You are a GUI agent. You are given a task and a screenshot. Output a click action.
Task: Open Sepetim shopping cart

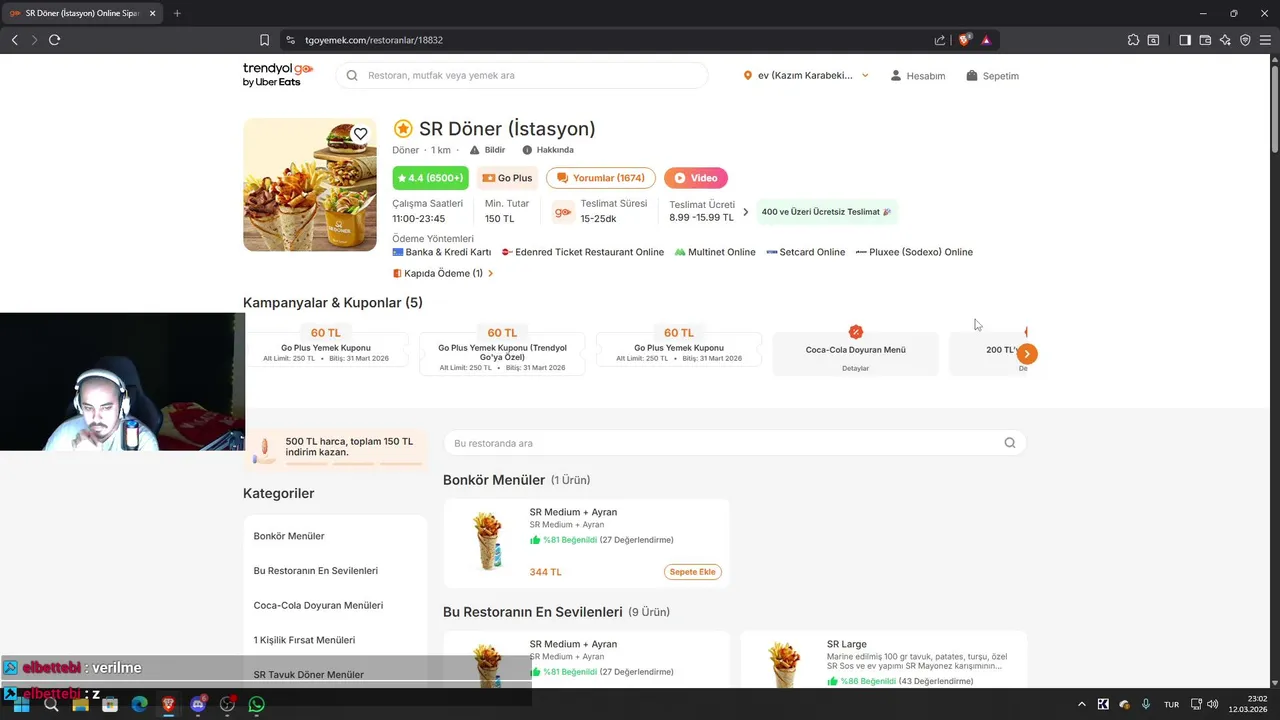click(992, 76)
